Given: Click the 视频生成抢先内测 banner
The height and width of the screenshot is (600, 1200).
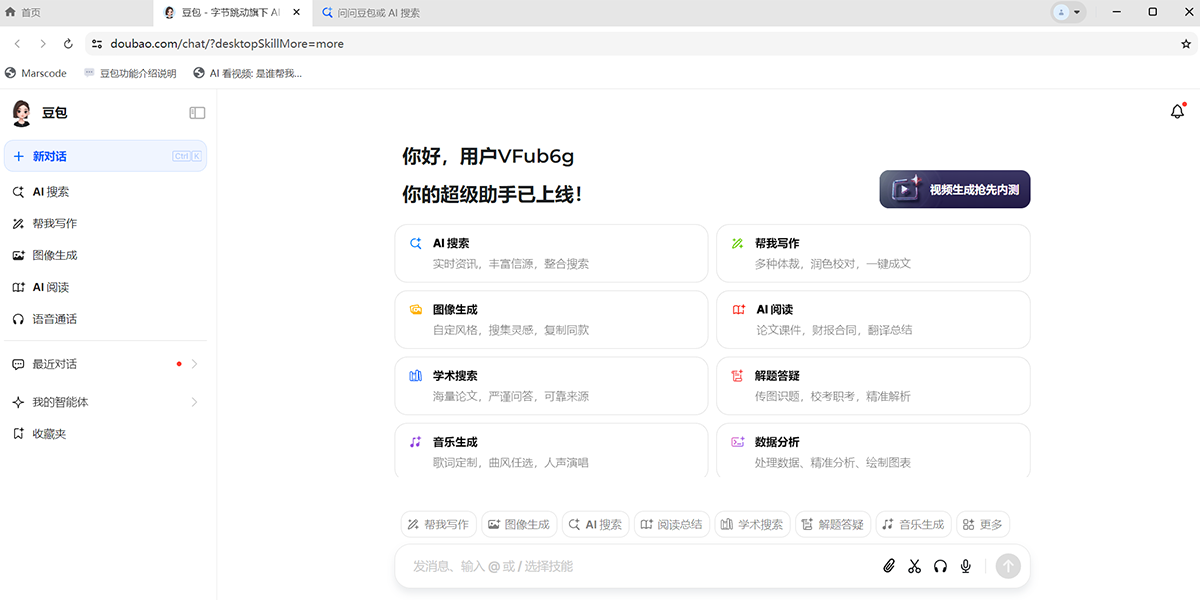Looking at the screenshot, I should (955, 189).
